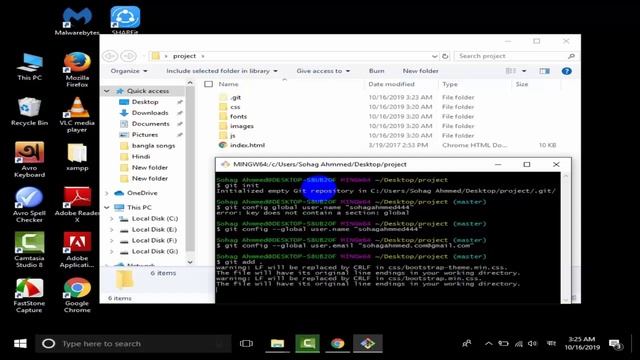
Task: Open File Explorer taskbar icon
Action: tap(278, 344)
